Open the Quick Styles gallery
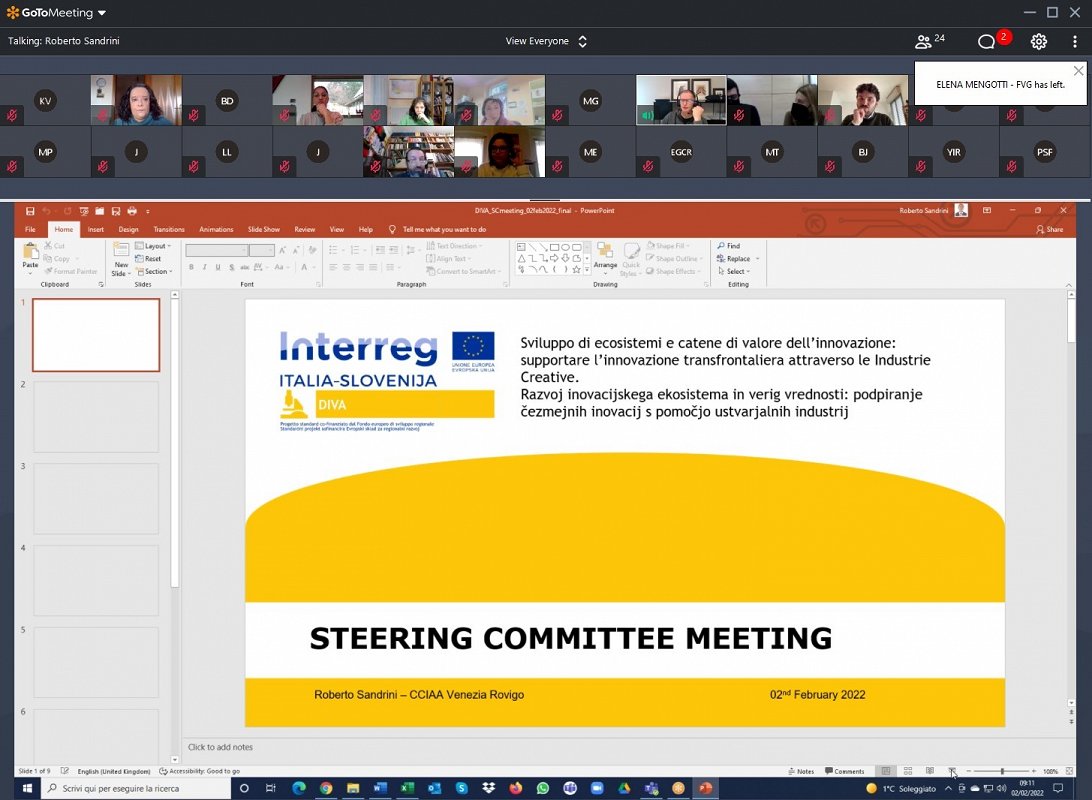The image size is (1092, 800). coord(631,259)
